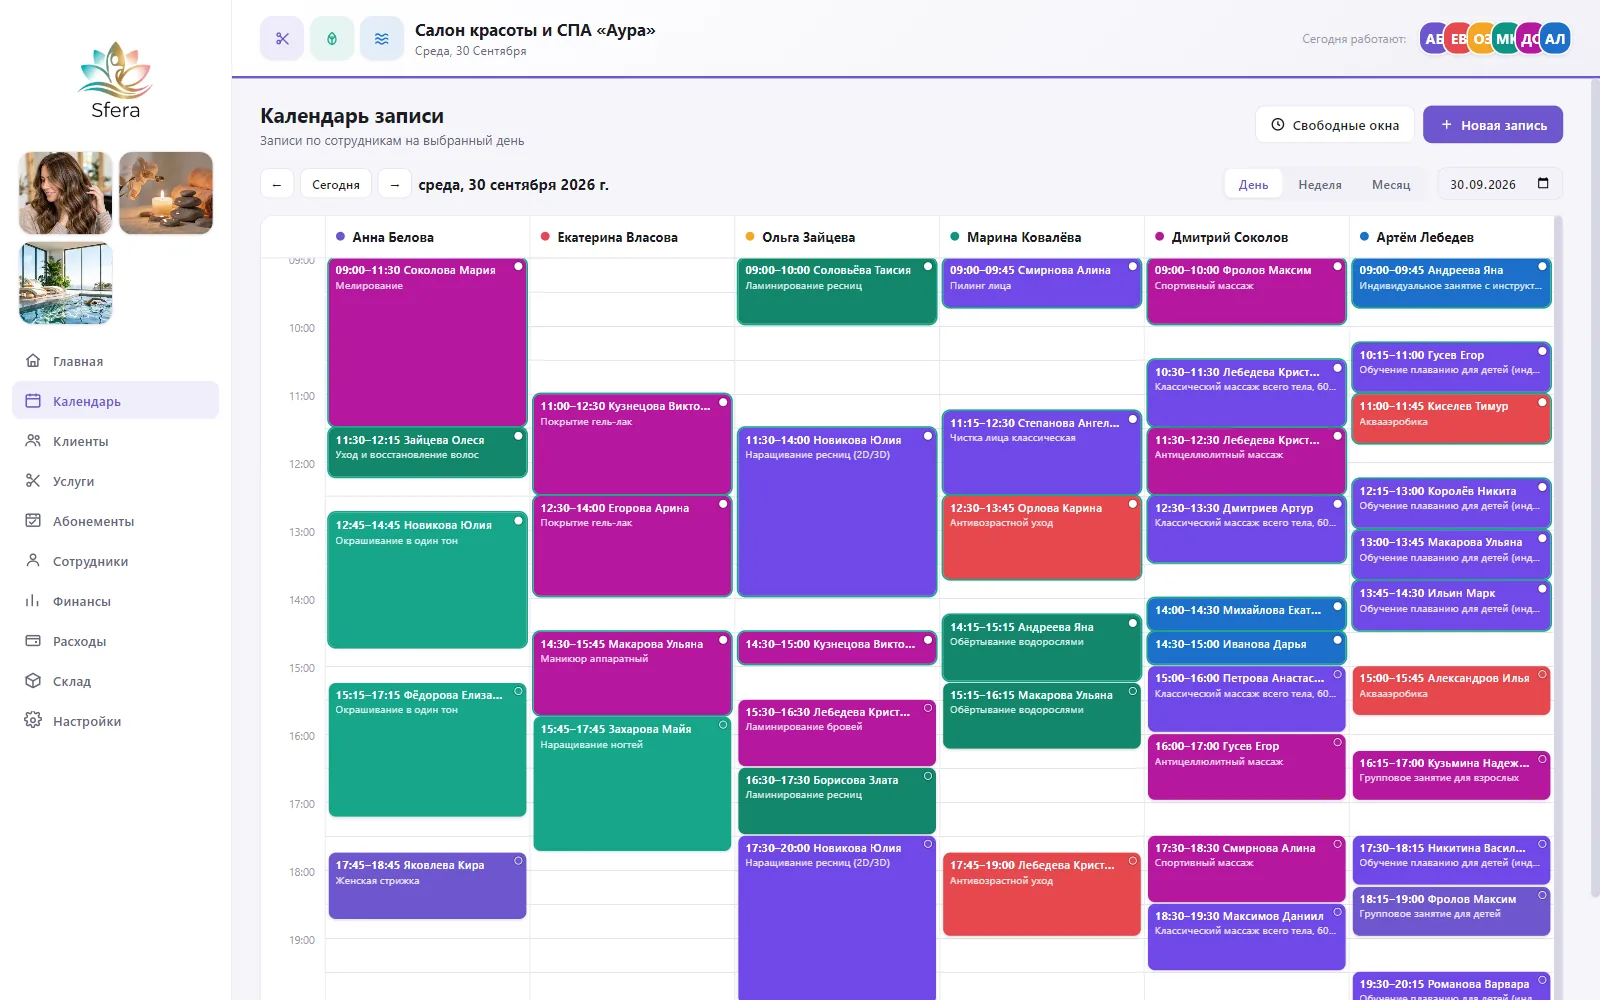The width and height of the screenshot is (1600, 1000).
Task: Open Услуги scissors icon in sidebar
Action: [x=33, y=481]
